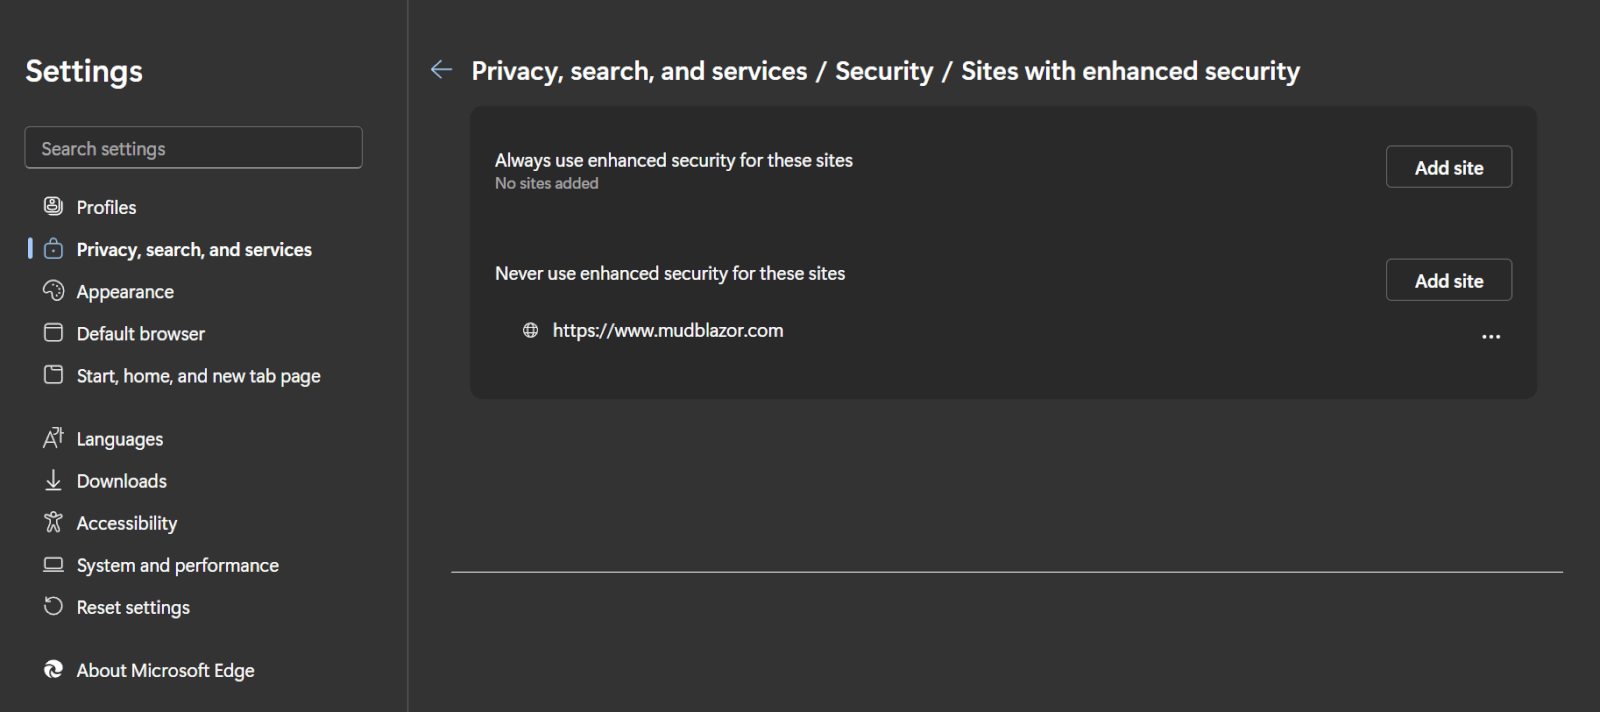This screenshot has height=712, width=1600.
Task: Open Privacy, search, and services section
Action: [194, 250]
